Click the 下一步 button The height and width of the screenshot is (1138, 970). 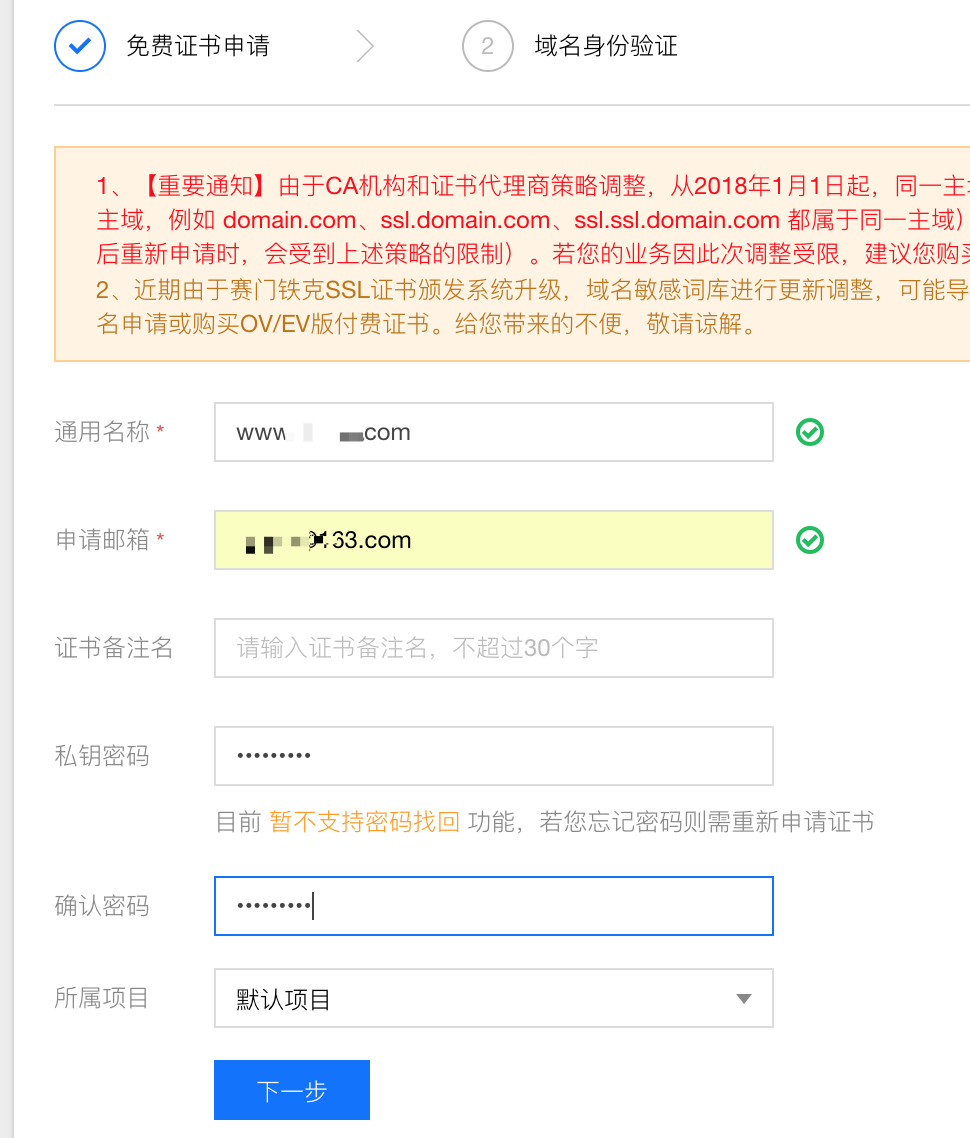[x=291, y=1091]
